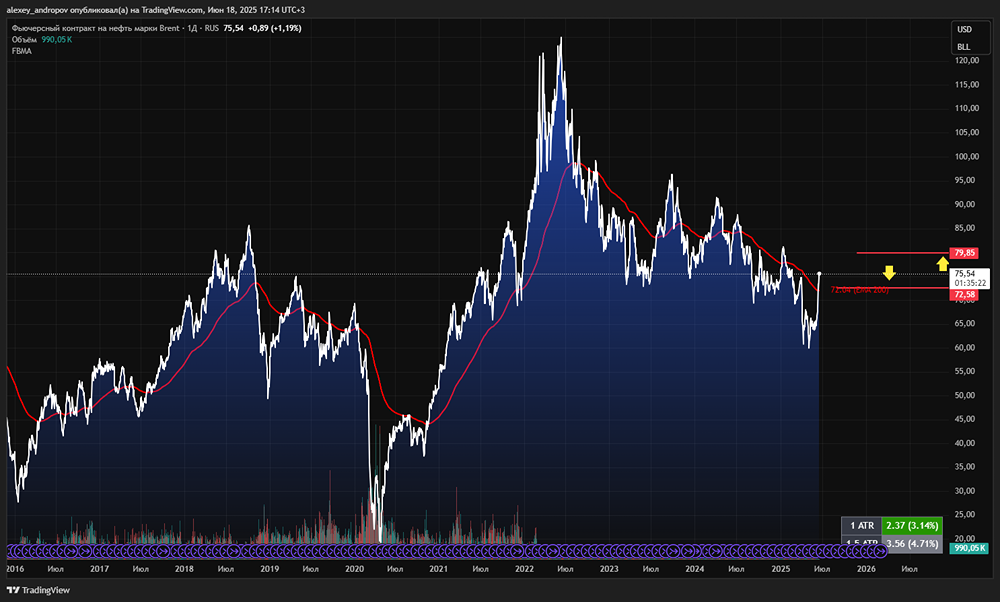Screen dimensions: 1000x602
Task: Expand the FBMA indicator legend
Action: pyautogui.click(x=22, y=51)
